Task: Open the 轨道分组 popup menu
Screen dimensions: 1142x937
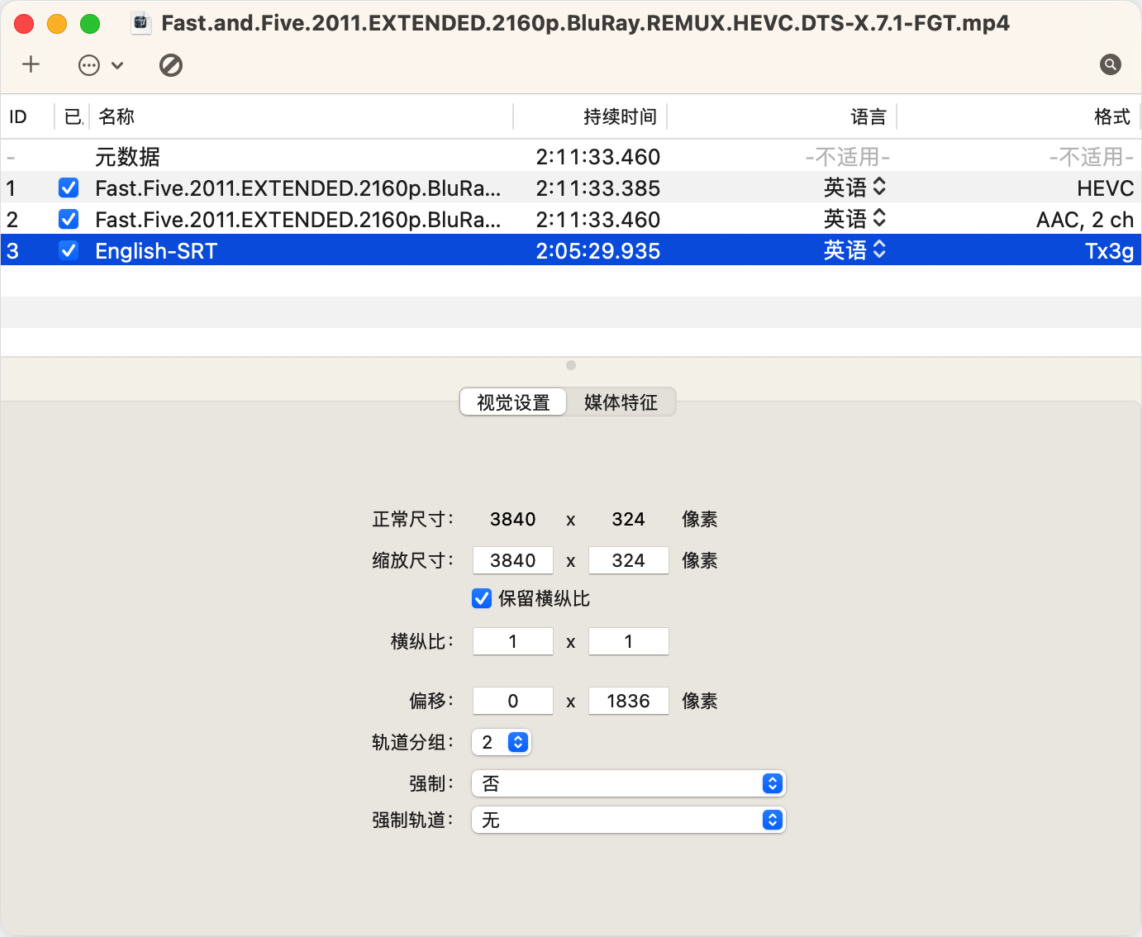Action: [x=501, y=742]
